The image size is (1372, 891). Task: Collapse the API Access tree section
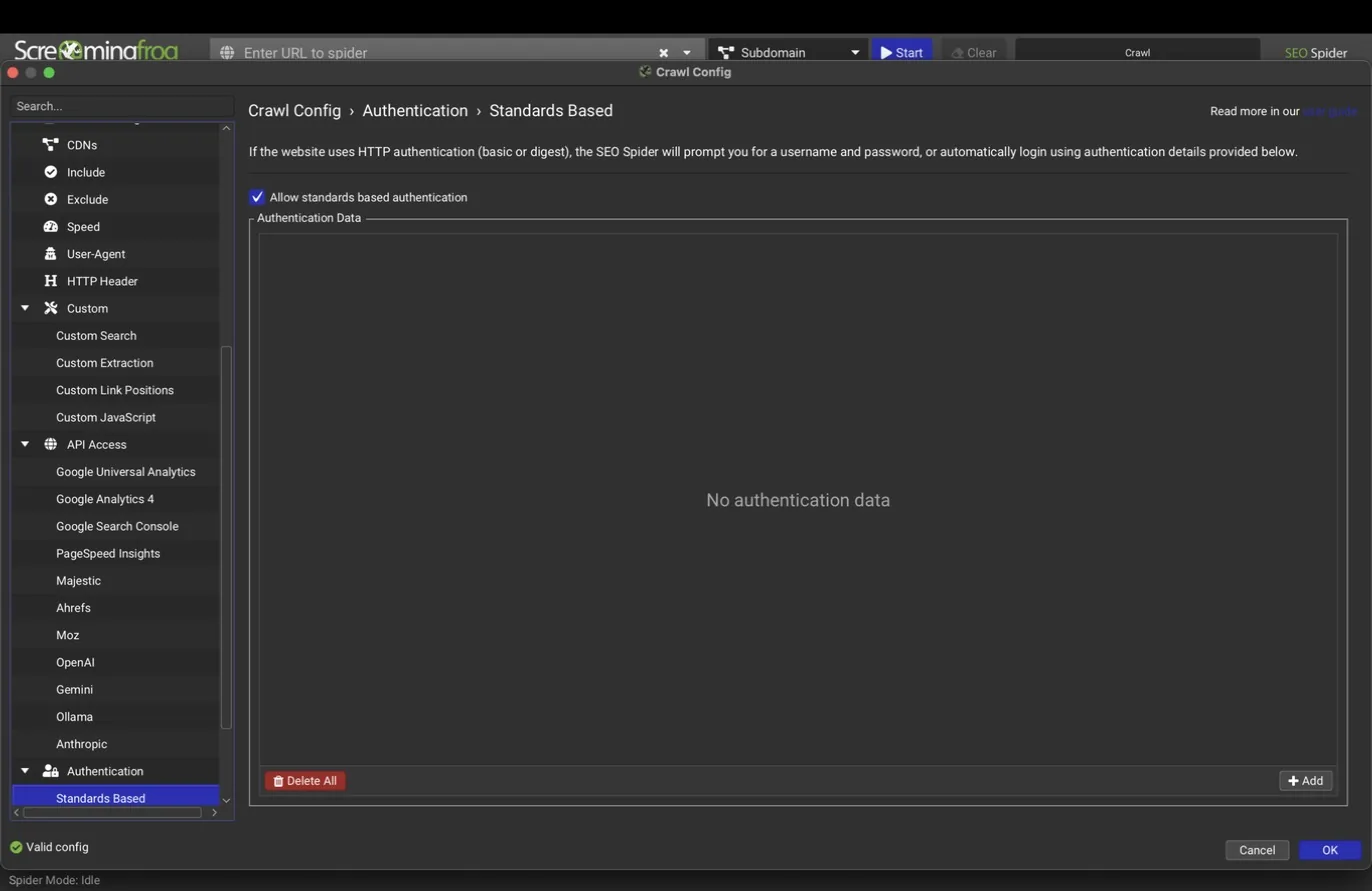pos(25,444)
